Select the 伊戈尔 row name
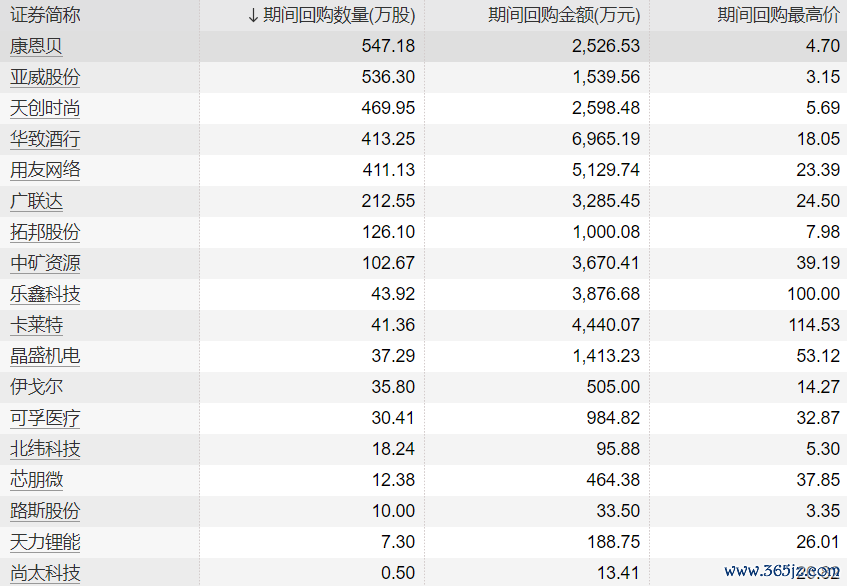Image resolution: width=847 pixels, height=586 pixels. [36, 387]
